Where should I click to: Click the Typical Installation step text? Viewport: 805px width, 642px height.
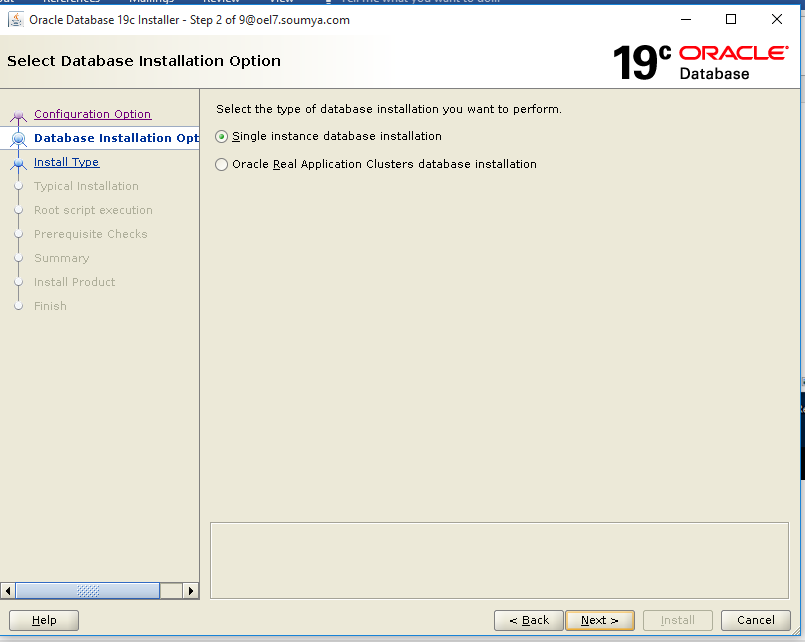[x=86, y=186]
